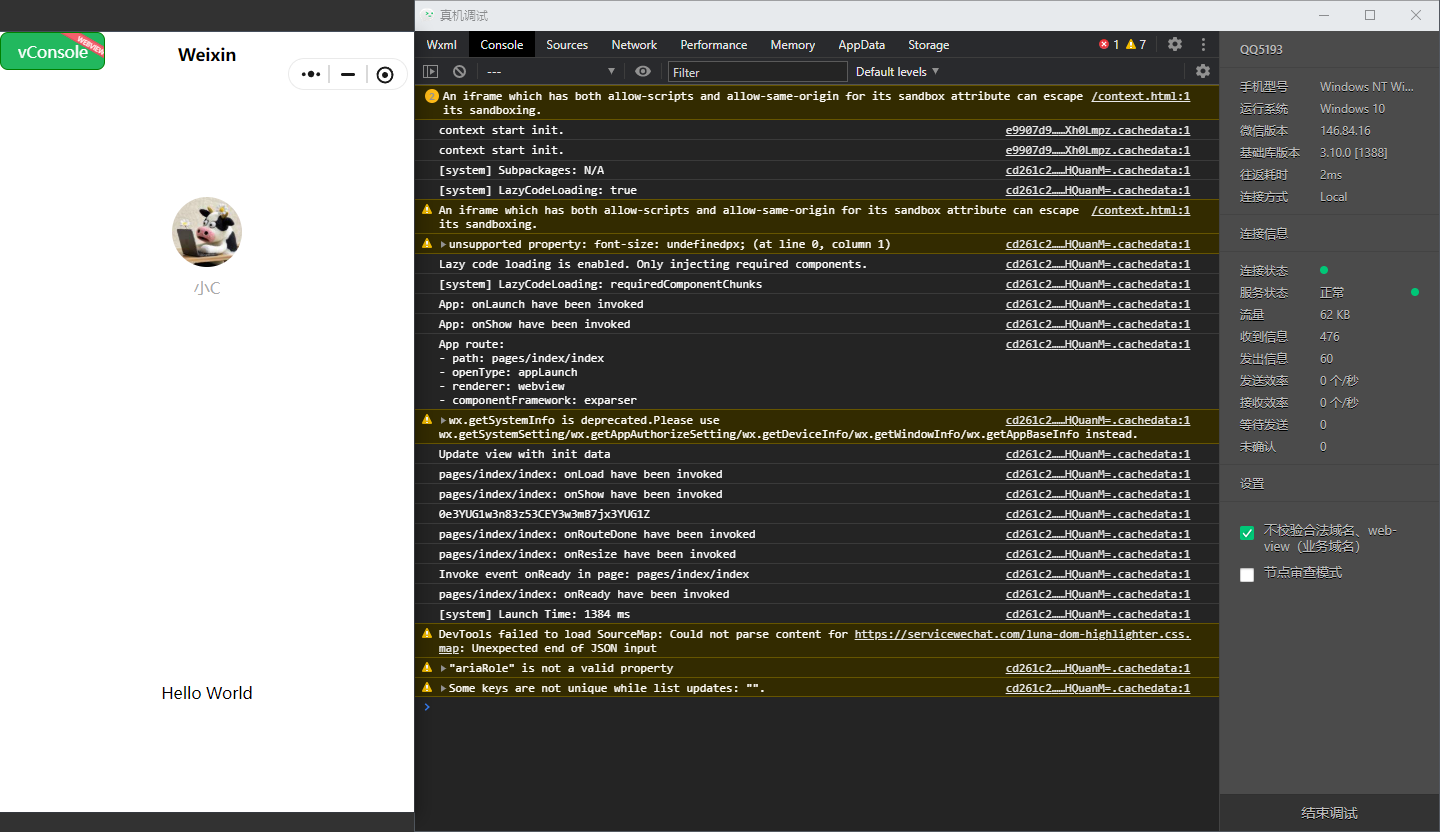Click the mini program three-dot capsule menu
1440x832 pixels.
pyautogui.click(x=311, y=74)
